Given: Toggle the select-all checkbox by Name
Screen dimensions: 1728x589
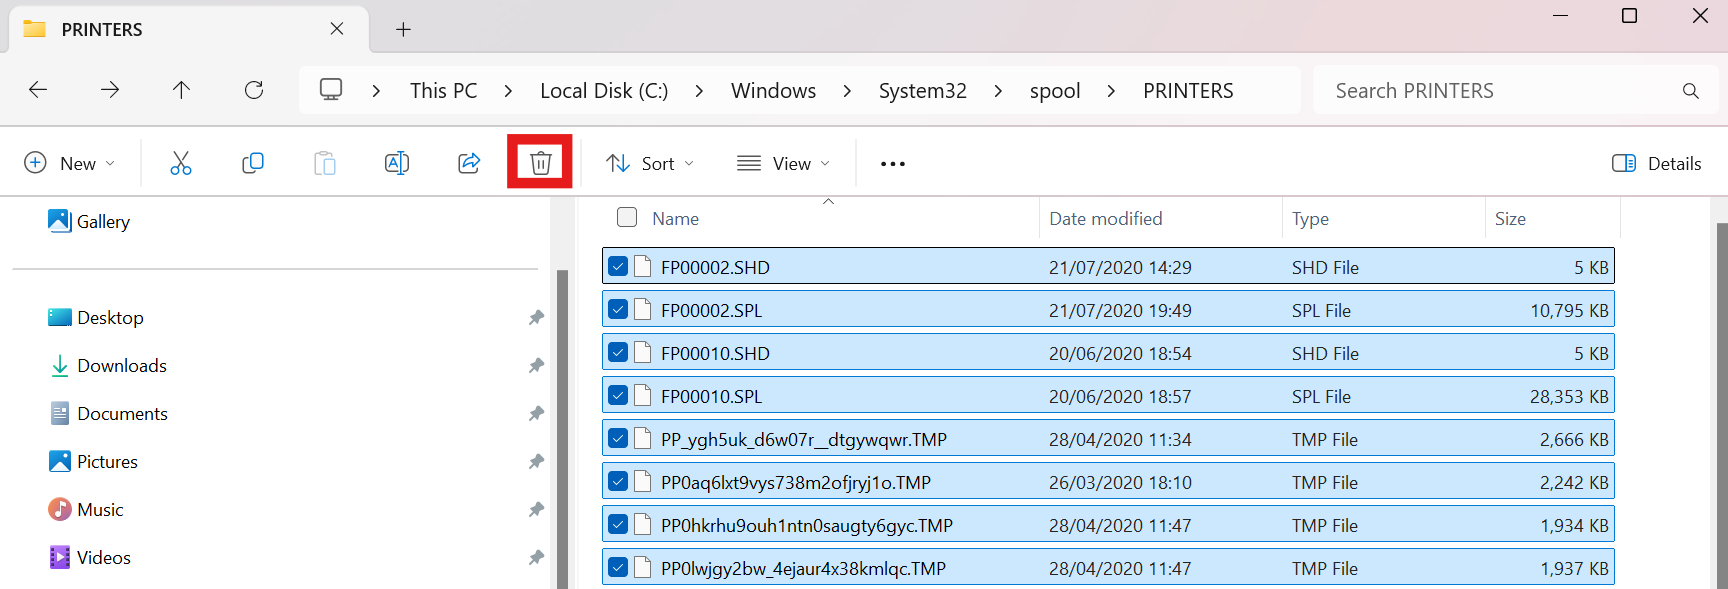Looking at the screenshot, I should [627, 217].
